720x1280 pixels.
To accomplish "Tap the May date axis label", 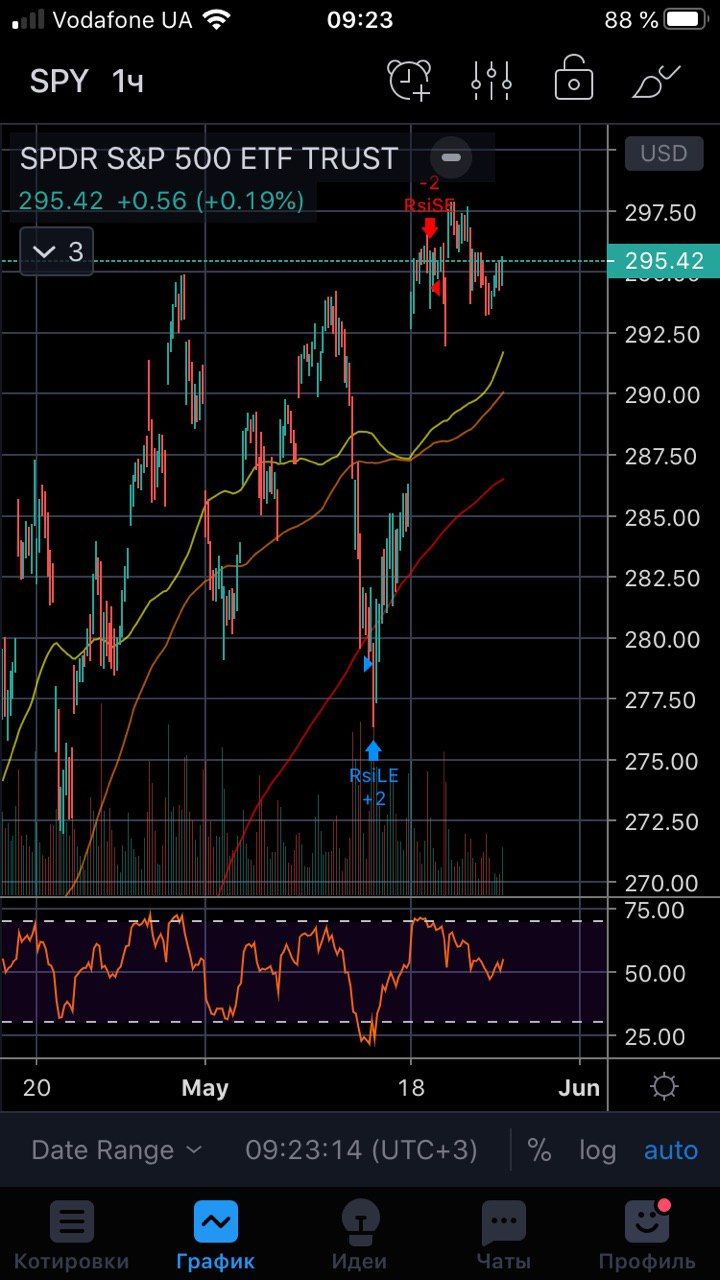I will click(205, 1088).
